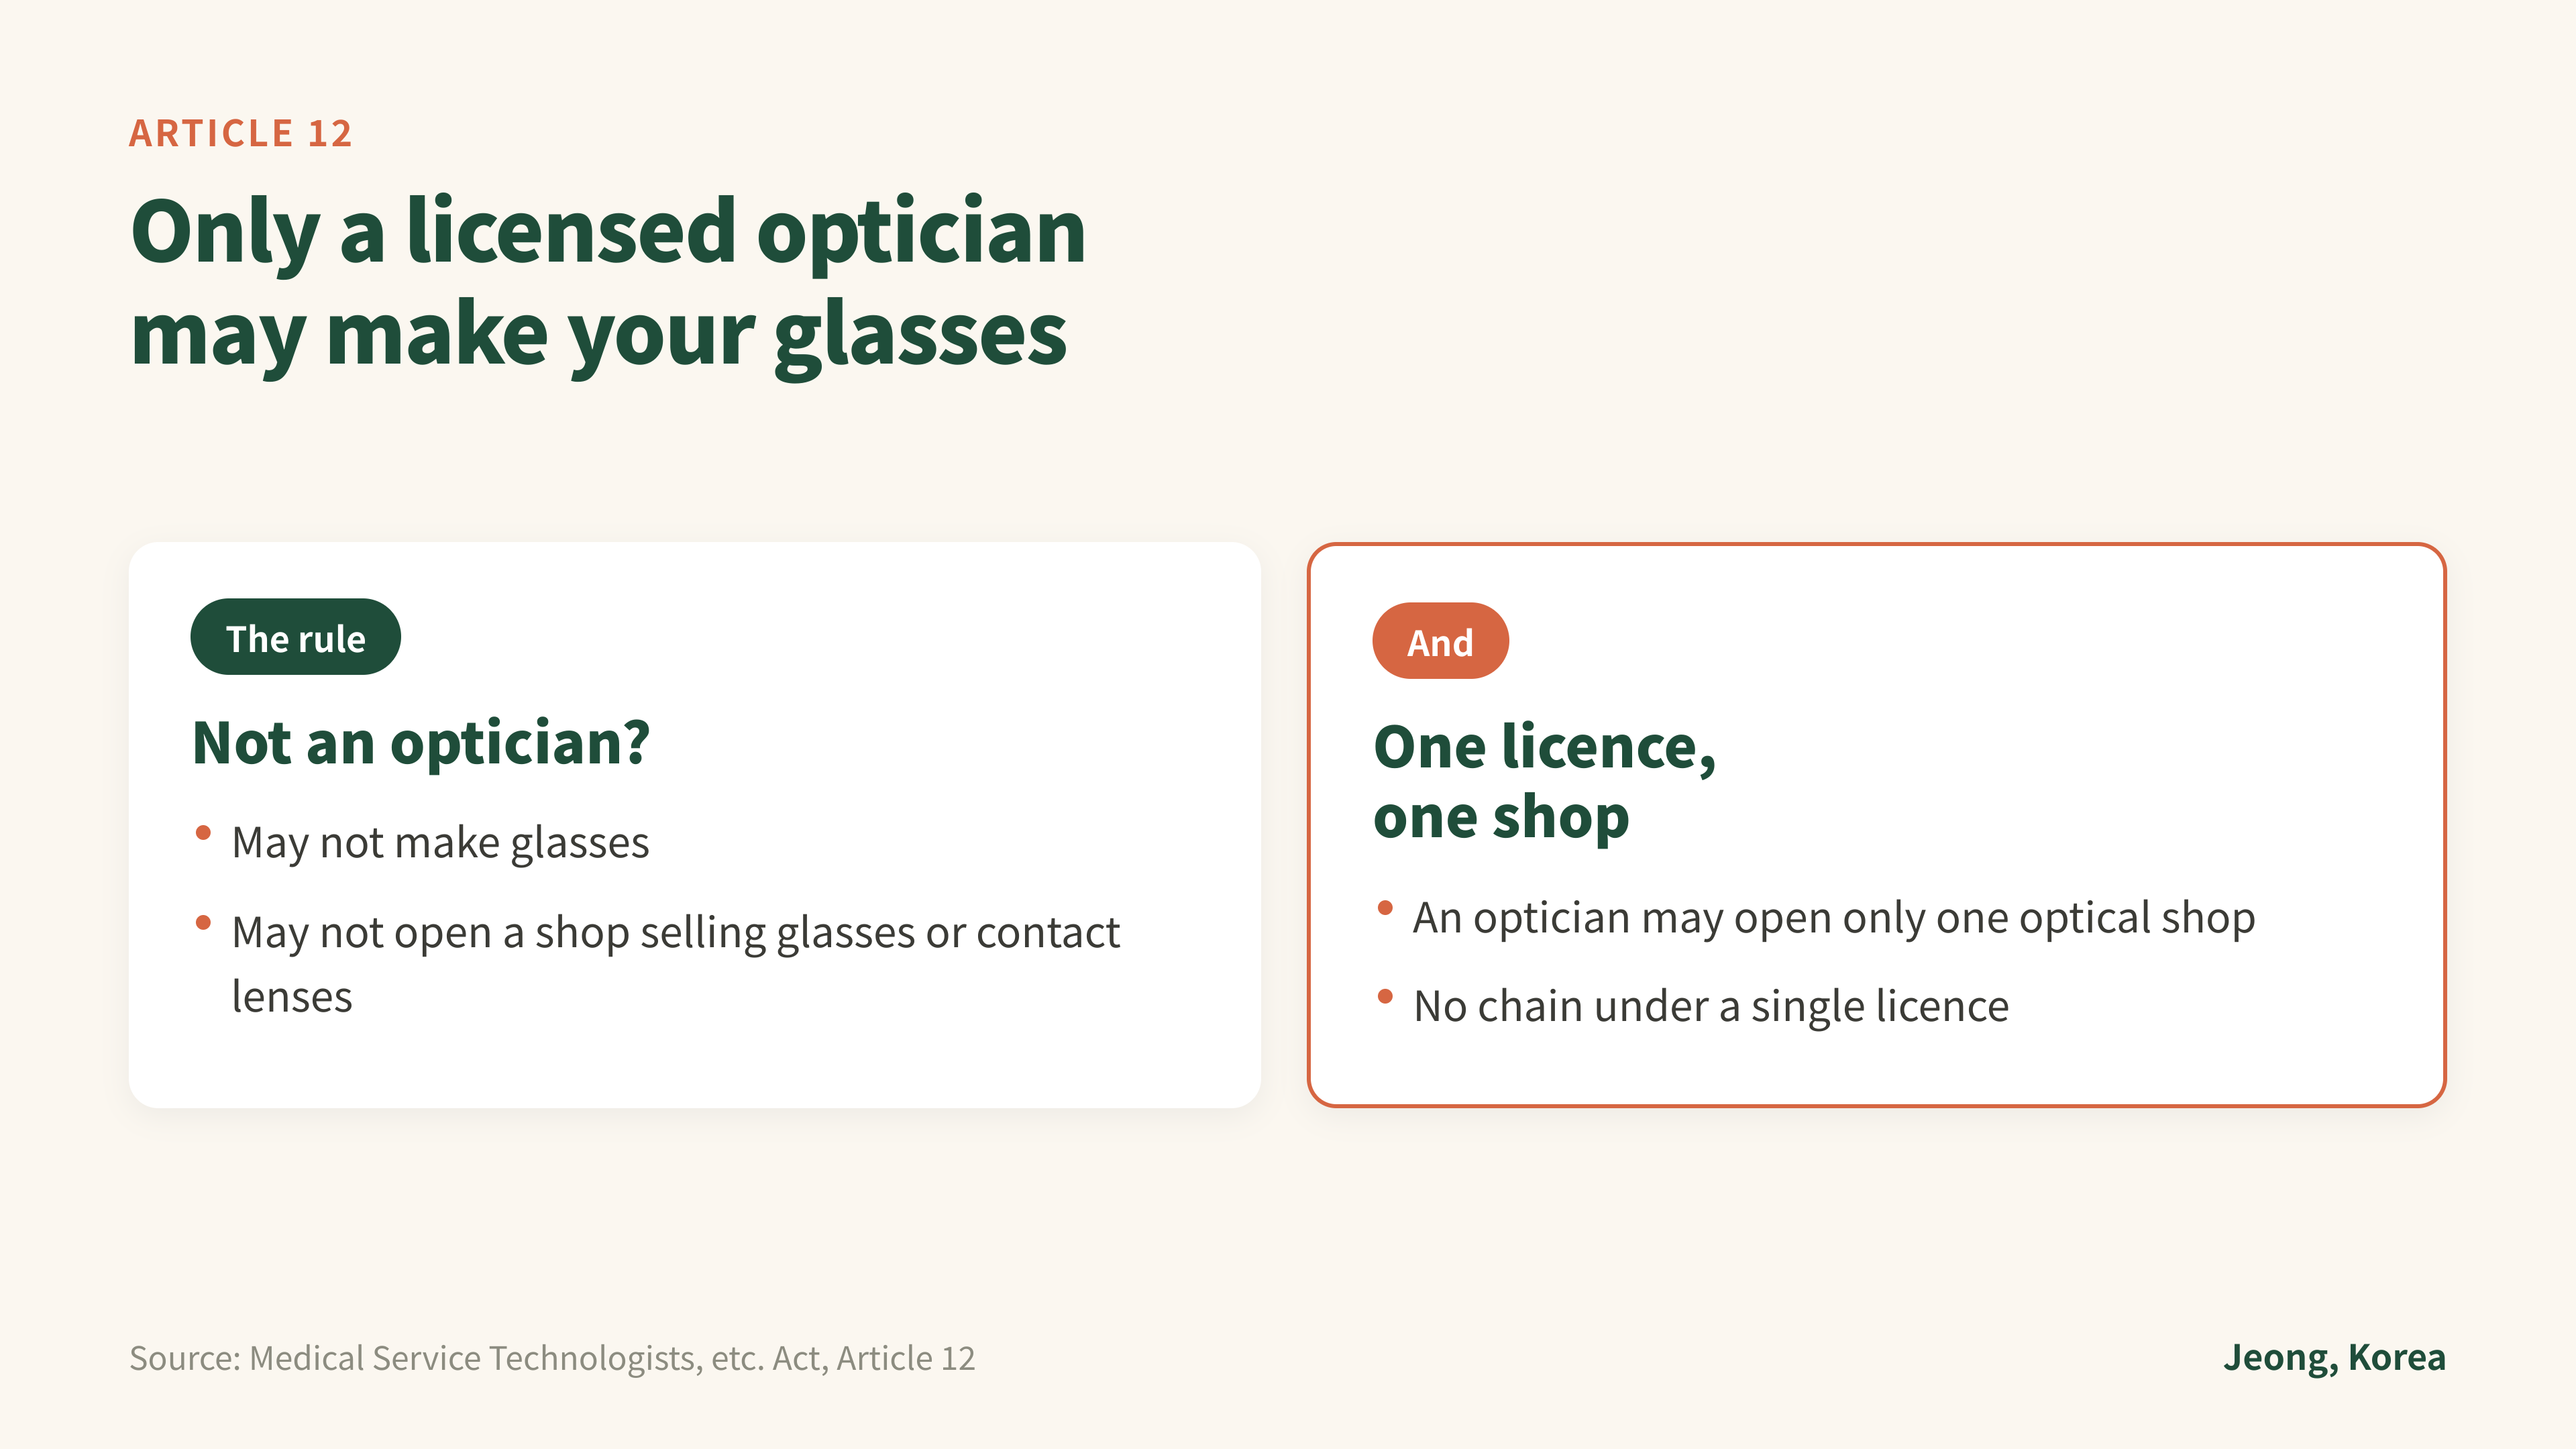
Task: Click the orange 'And' pill badge
Action: point(1440,641)
